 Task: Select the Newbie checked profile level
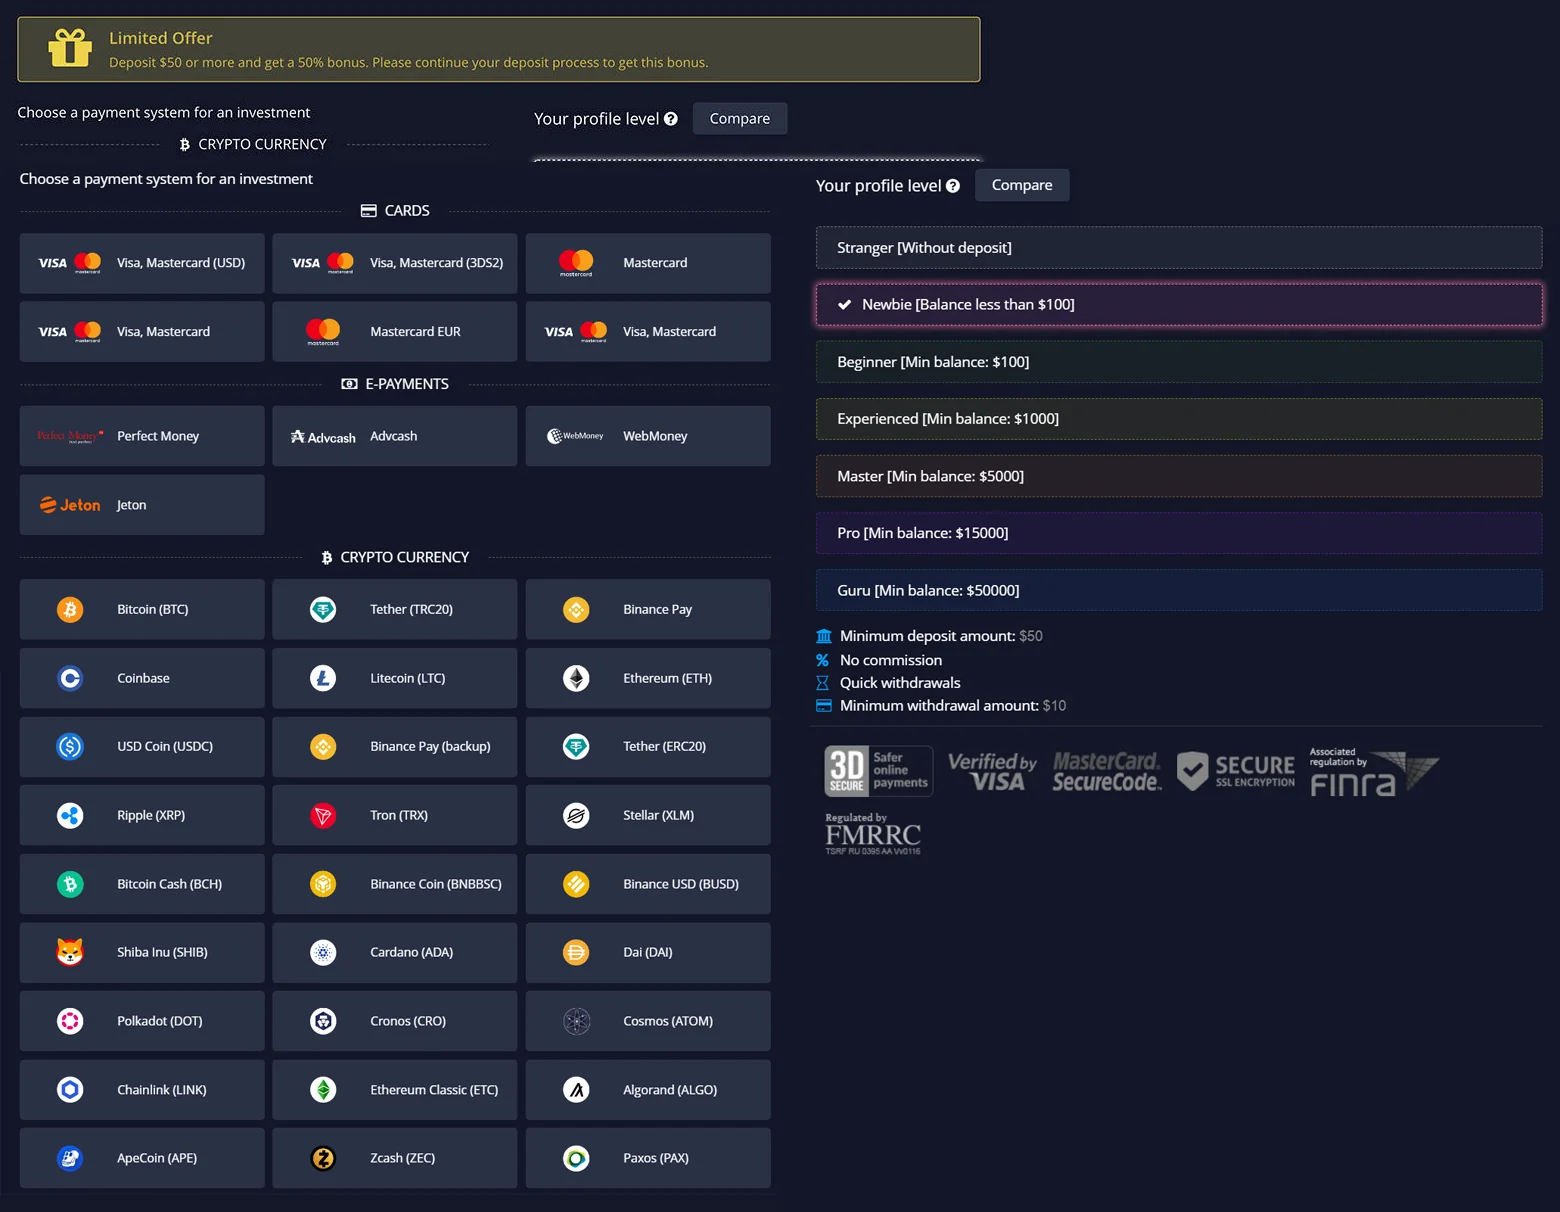(x=1179, y=305)
